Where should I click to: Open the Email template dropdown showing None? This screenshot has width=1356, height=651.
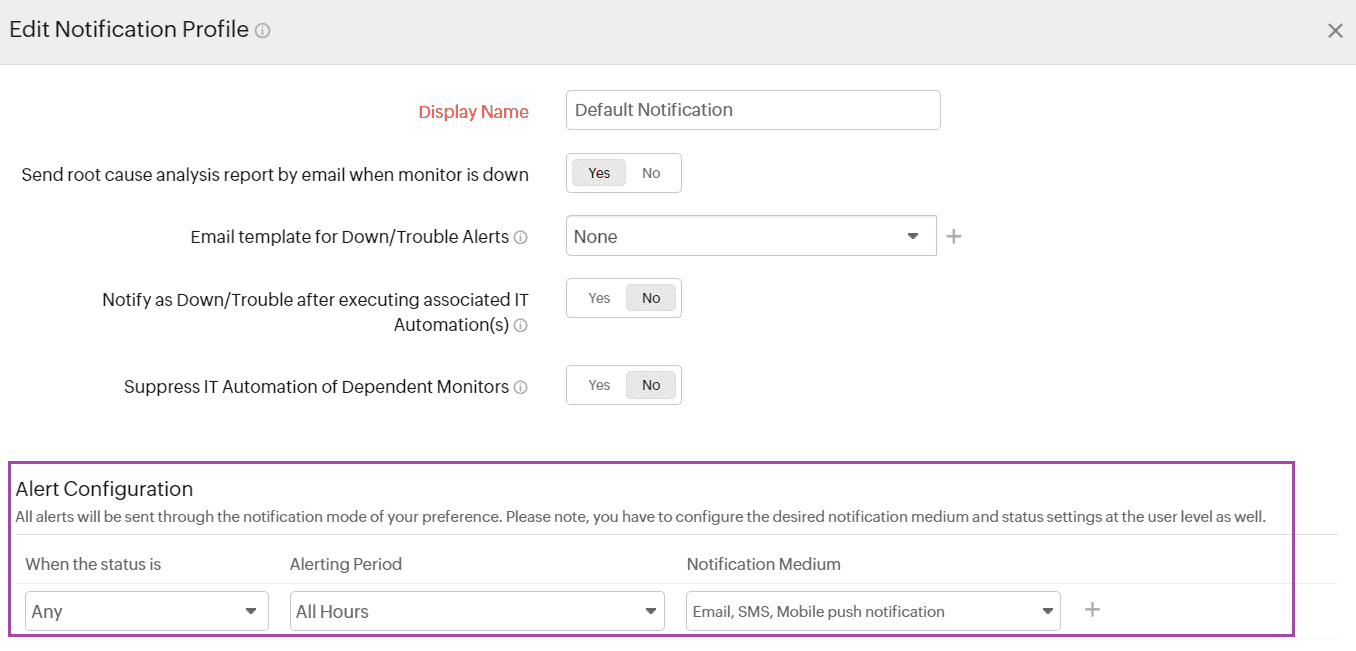(750, 237)
